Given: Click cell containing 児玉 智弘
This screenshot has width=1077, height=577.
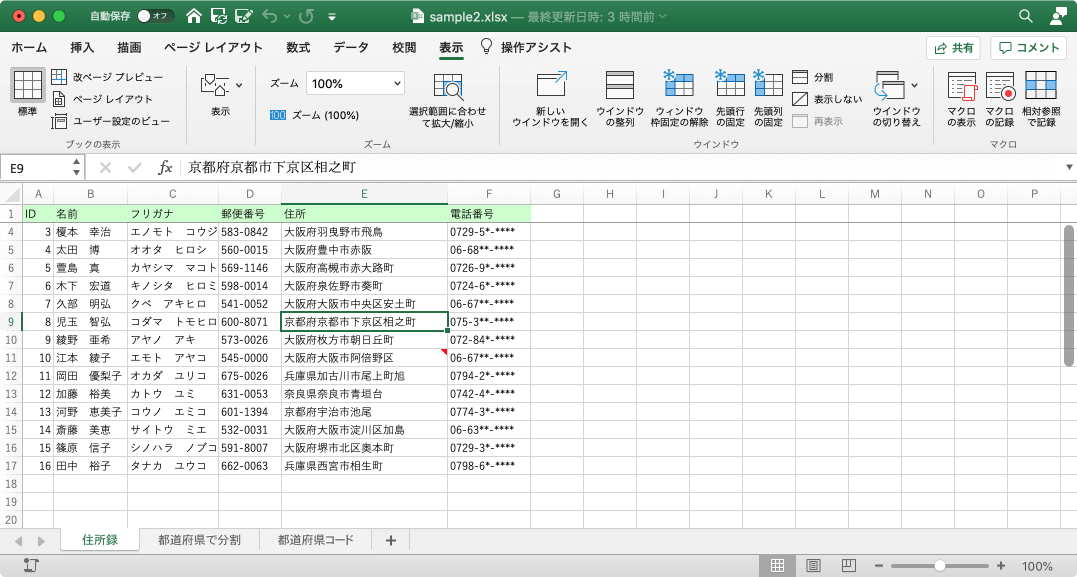Looking at the screenshot, I should tap(90, 321).
